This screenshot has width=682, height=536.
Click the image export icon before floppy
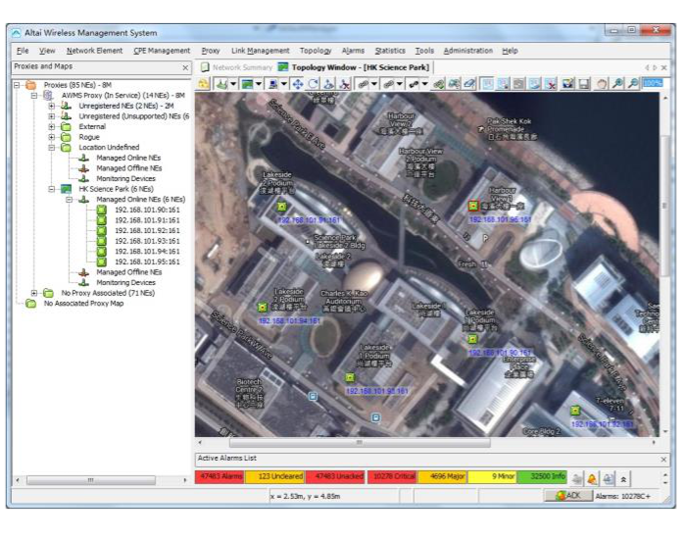click(x=568, y=84)
